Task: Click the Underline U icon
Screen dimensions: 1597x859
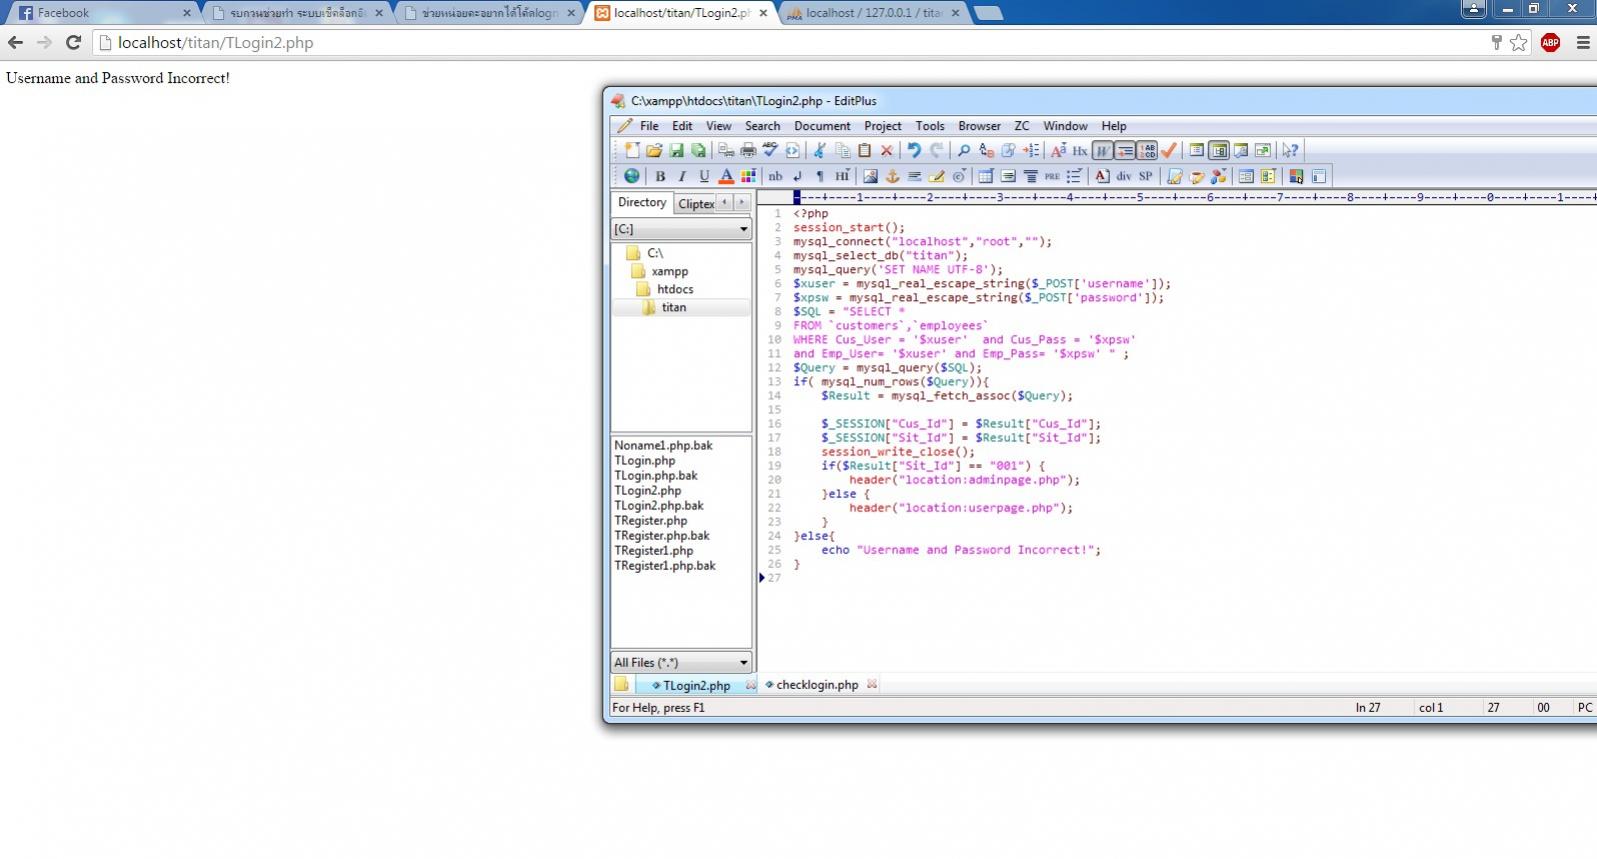Action: click(704, 176)
